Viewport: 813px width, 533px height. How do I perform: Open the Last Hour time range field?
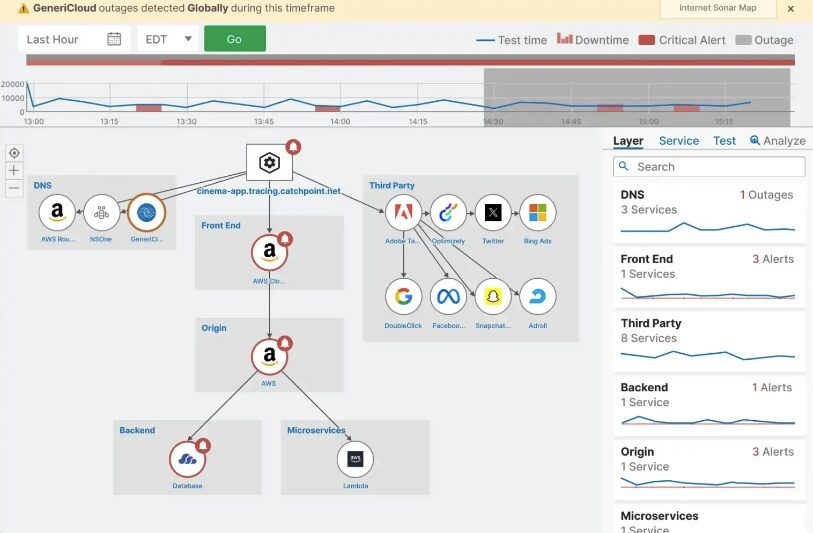(74, 39)
